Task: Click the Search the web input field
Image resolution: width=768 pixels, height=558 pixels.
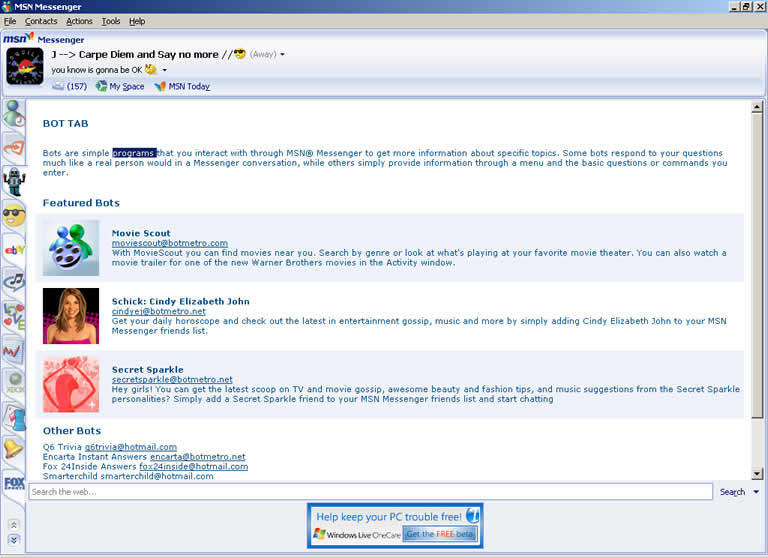Action: point(371,492)
